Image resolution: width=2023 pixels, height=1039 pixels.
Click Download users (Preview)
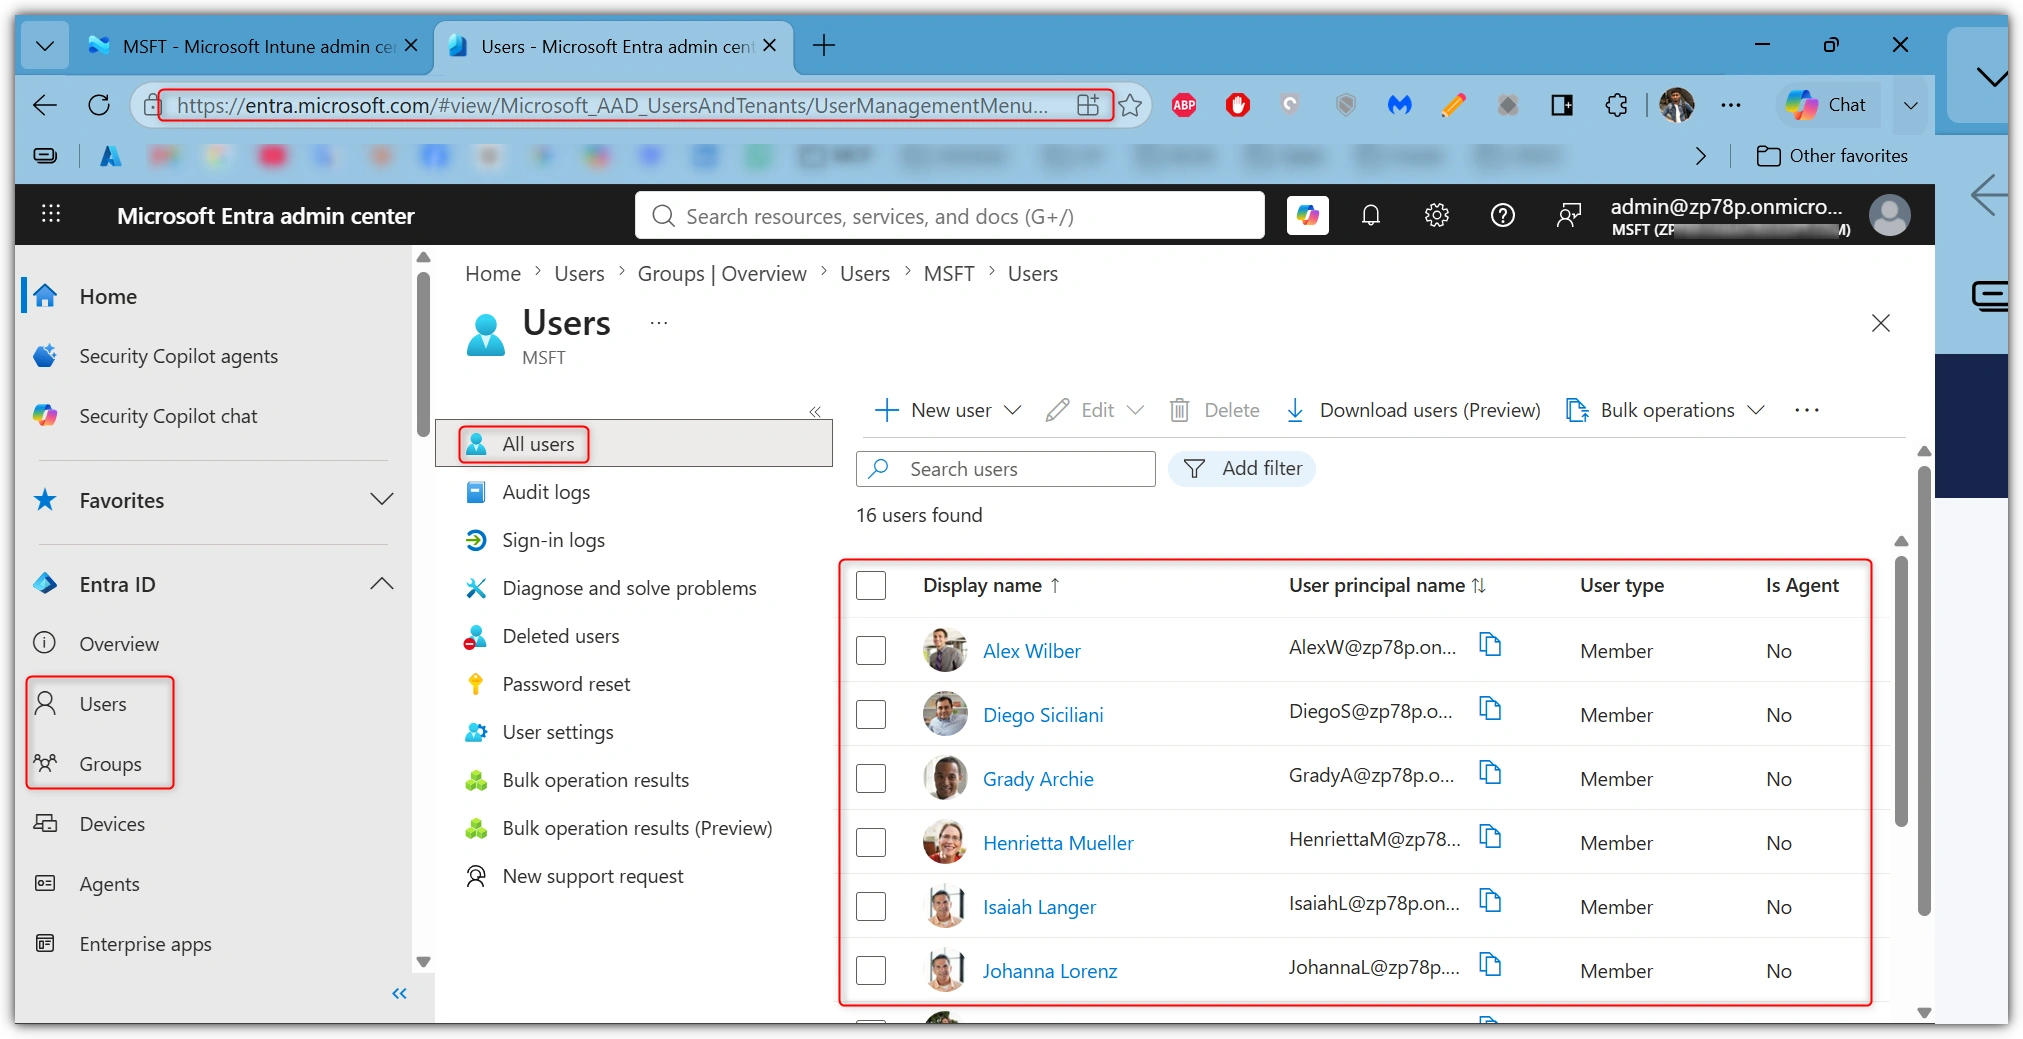point(1412,410)
